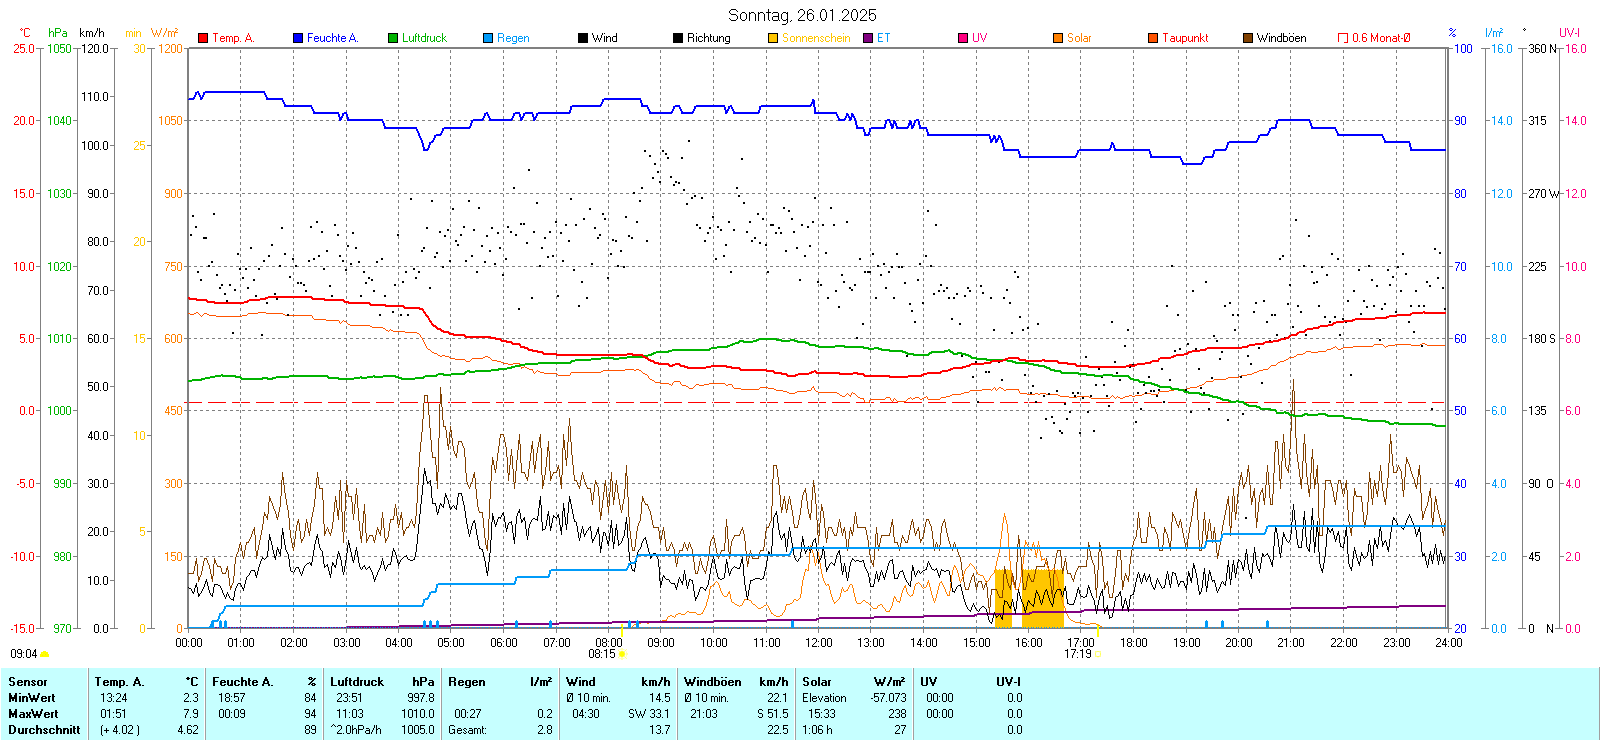Click the blue Feuchte A. legend square
The height and width of the screenshot is (740, 1600).
(x=298, y=38)
